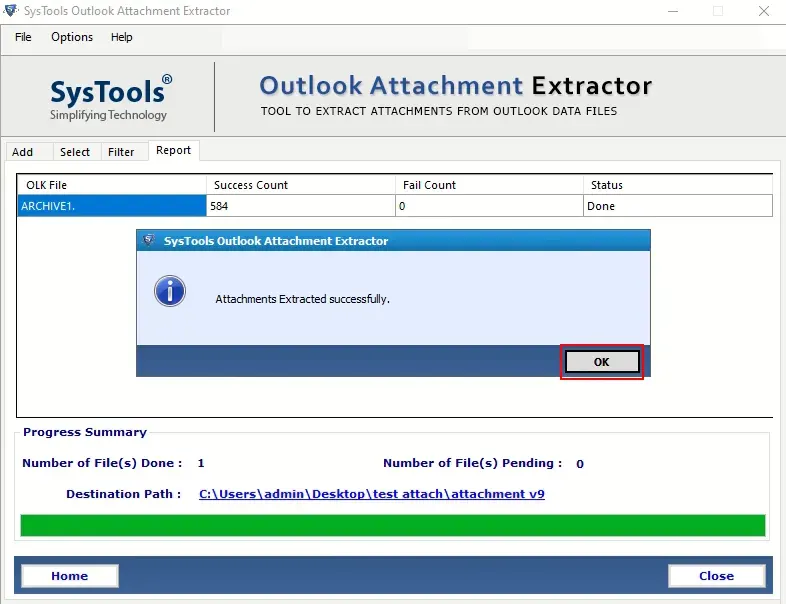The width and height of the screenshot is (786, 604).
Task: Minimize the application window
Action: click(x=673, y=11)
